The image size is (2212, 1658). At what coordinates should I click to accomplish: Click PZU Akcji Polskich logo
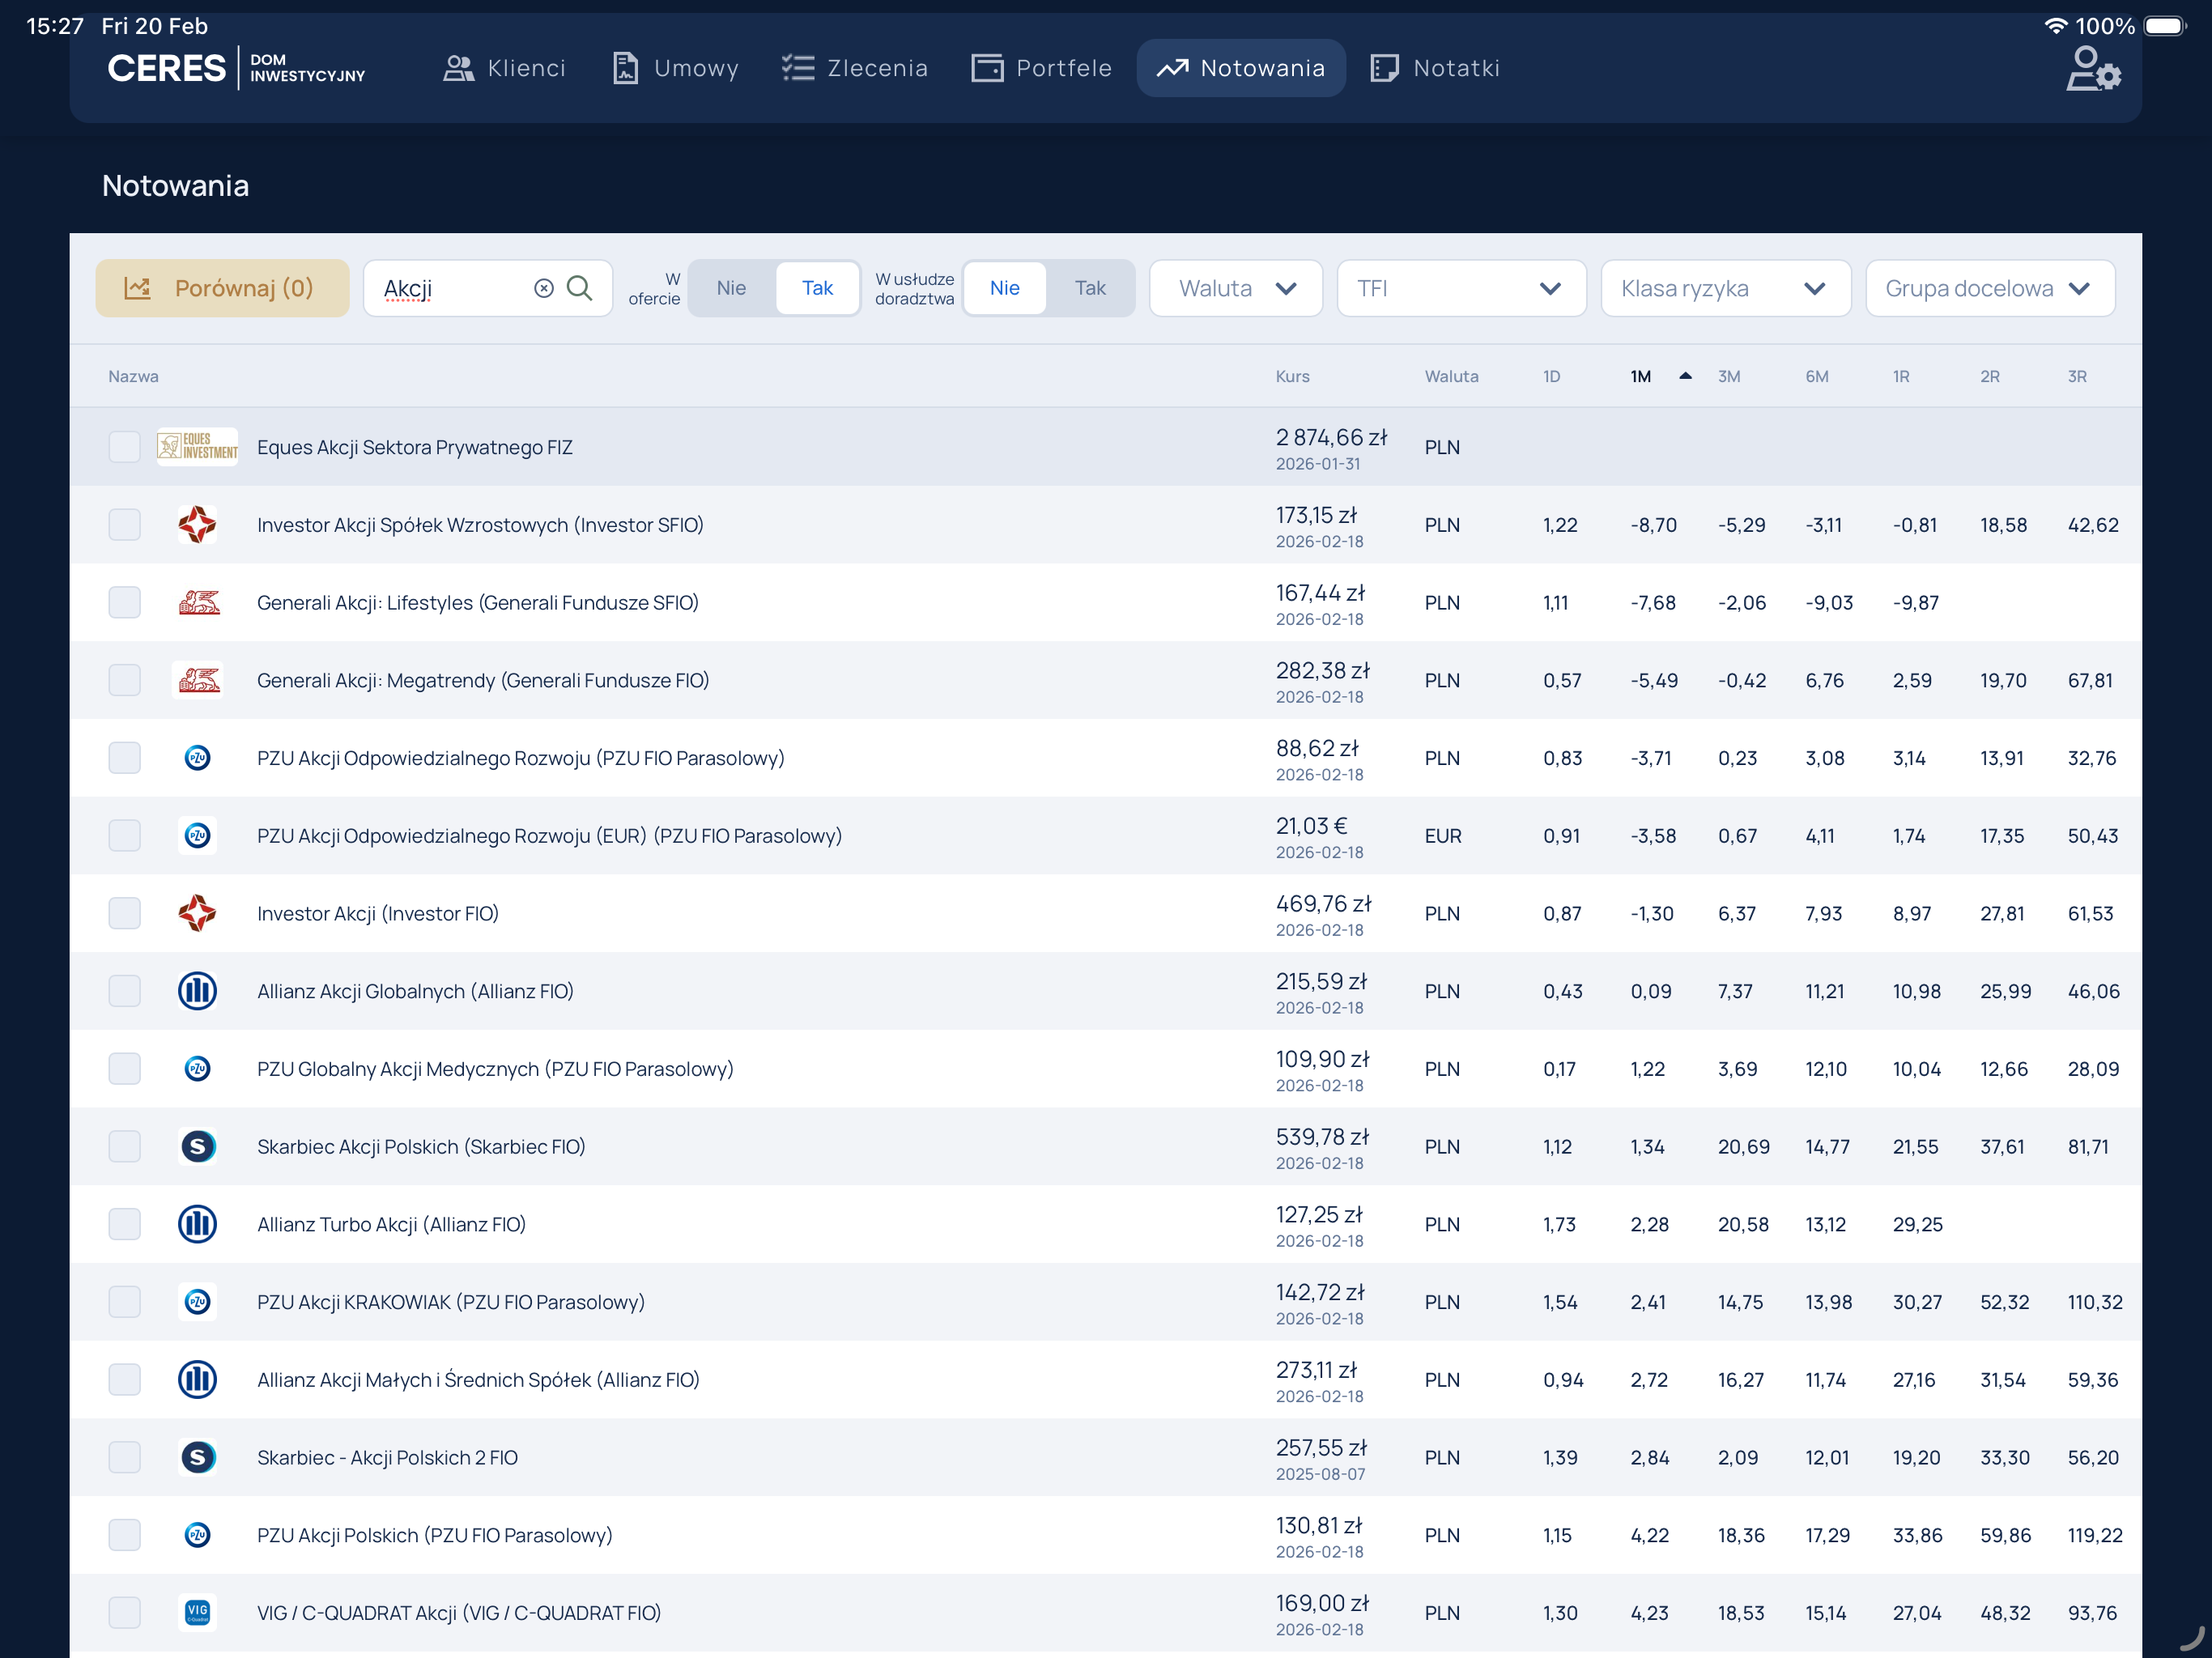(197, 1535)
